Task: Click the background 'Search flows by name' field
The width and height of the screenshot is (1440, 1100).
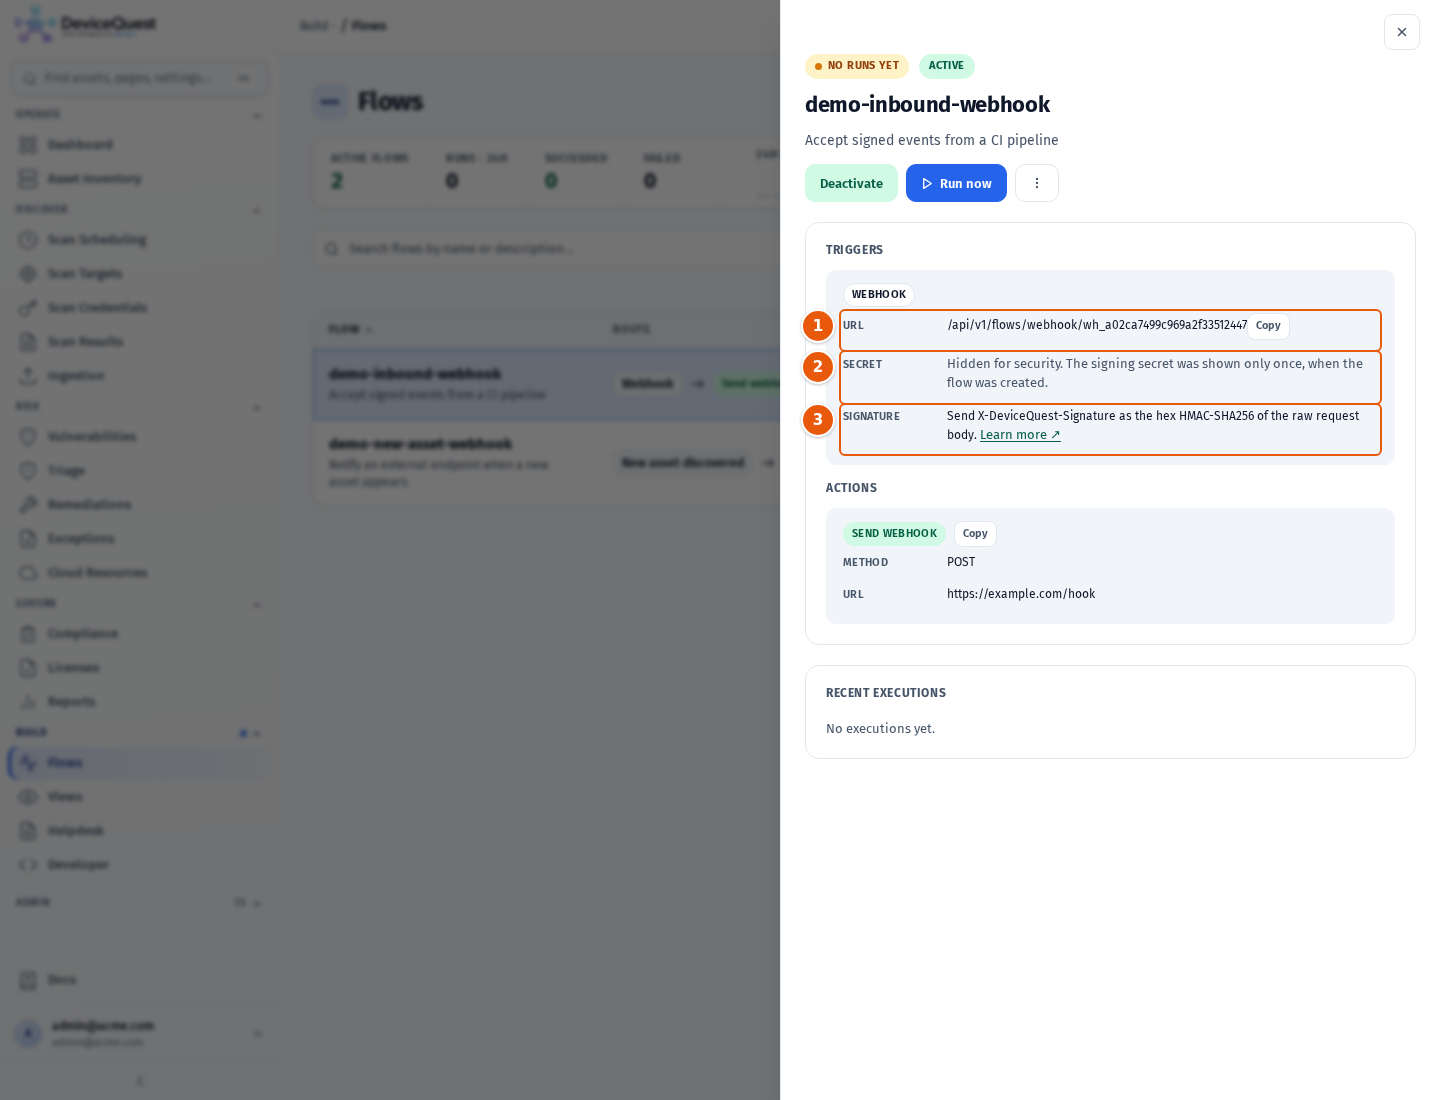Action: [x=546, y=248]
